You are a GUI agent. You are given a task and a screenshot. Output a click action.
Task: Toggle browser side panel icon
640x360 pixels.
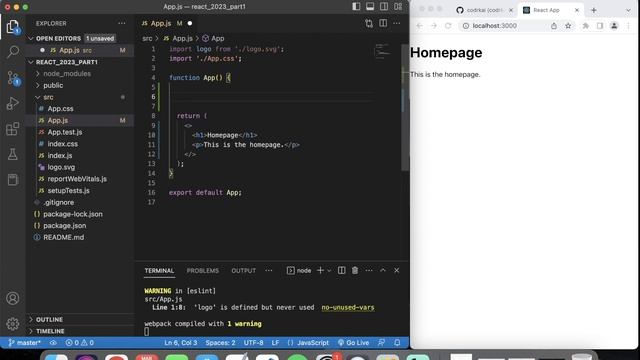600,26
